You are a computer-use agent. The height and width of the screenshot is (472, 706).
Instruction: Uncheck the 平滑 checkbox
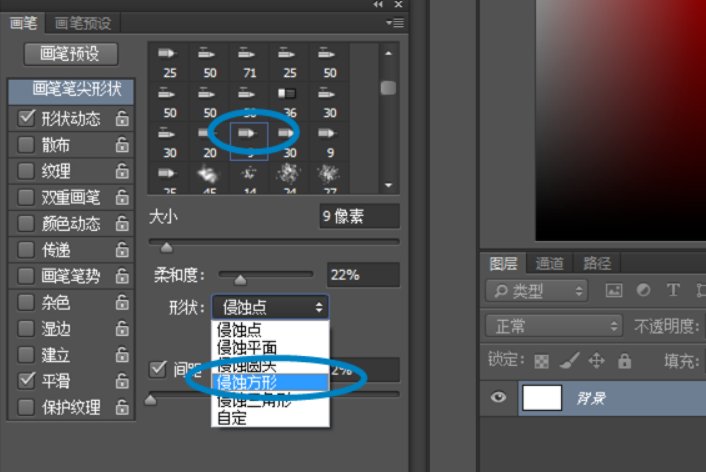click(x=26, y=381)
